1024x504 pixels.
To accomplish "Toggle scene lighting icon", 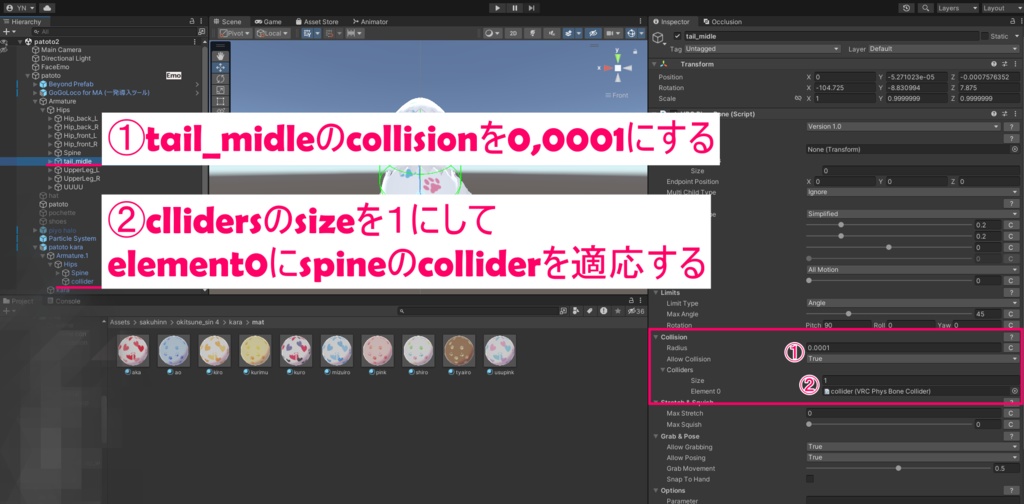I will tap(534, 33).
